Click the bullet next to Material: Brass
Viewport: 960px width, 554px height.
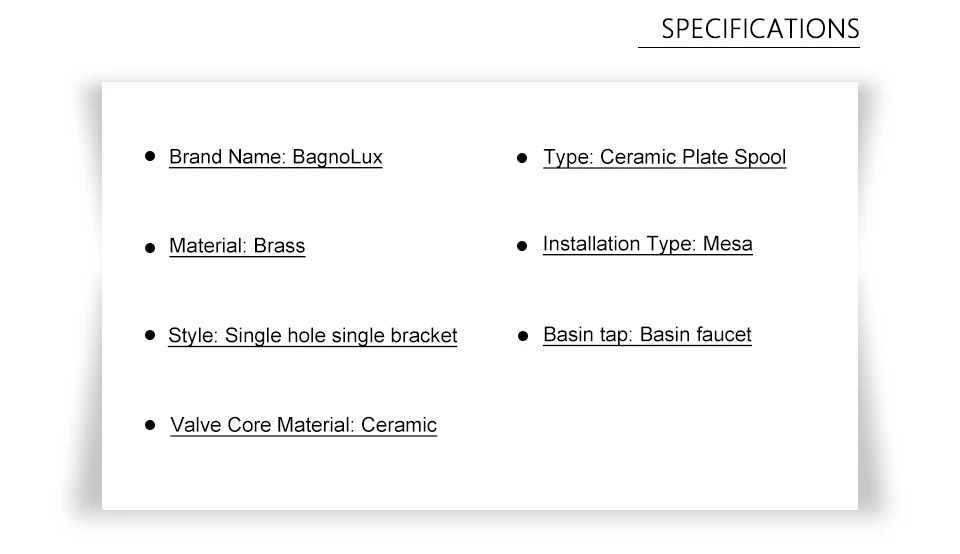(150, 248)
